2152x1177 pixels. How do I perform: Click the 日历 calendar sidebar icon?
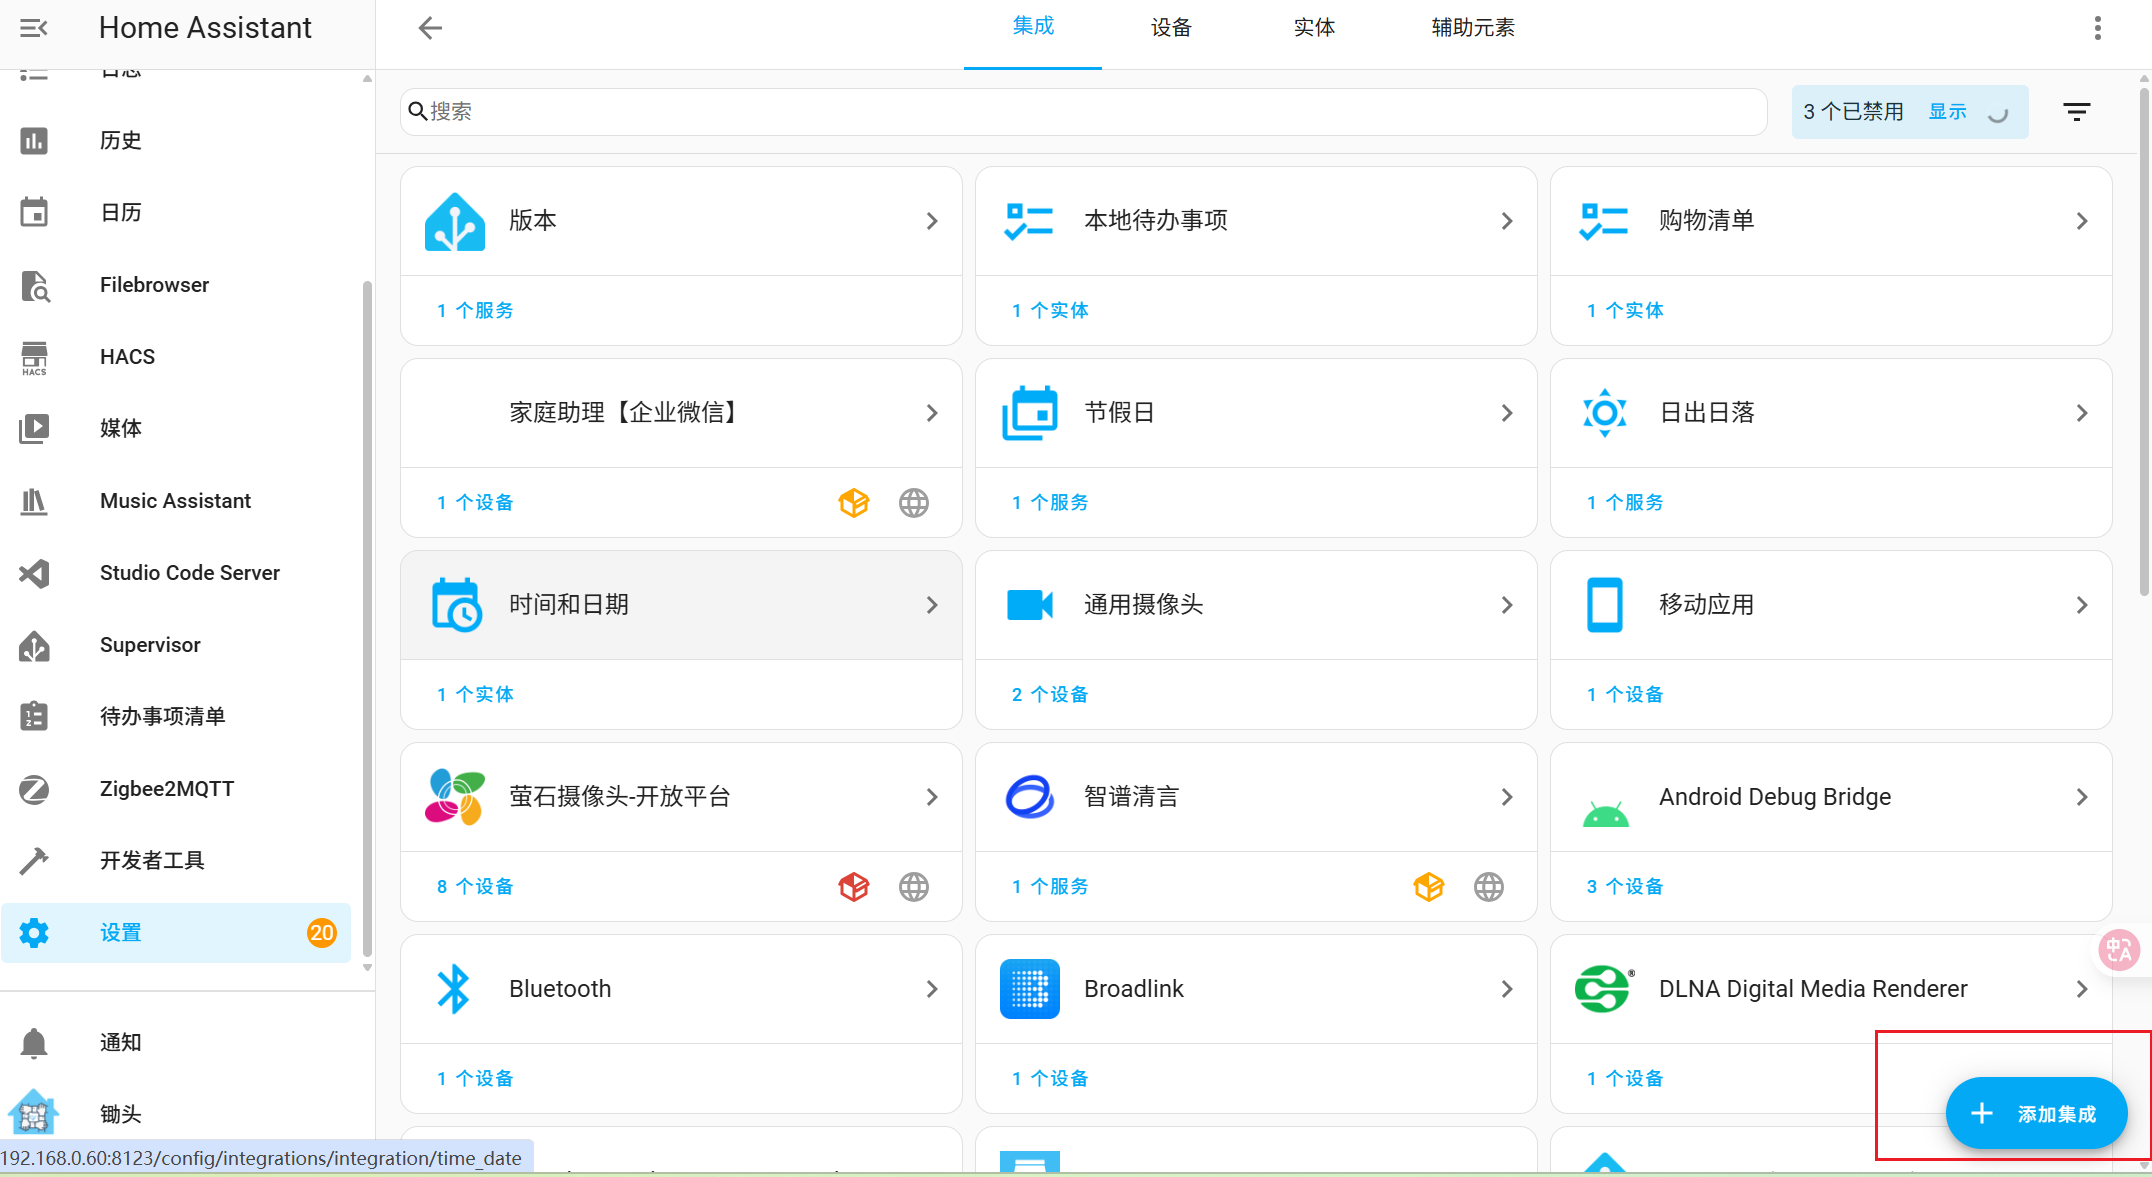click(34, 213)
